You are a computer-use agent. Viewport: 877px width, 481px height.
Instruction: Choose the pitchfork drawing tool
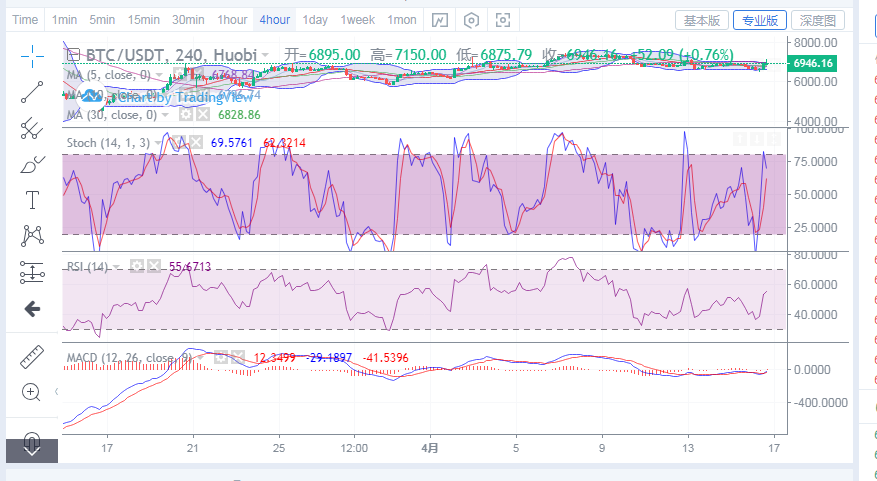pos(32,127)
